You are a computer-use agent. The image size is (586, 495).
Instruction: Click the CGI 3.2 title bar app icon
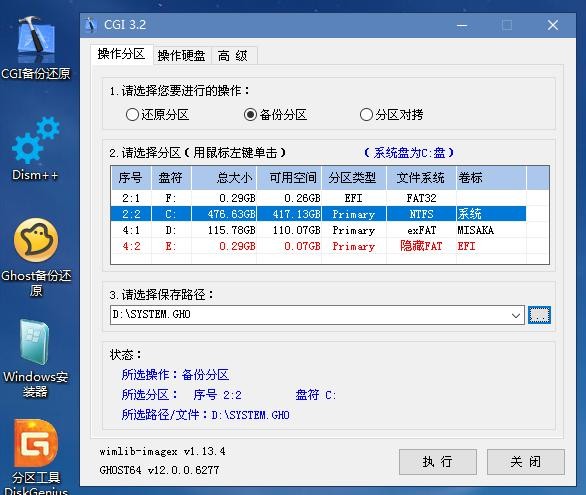tap(90, 25)
